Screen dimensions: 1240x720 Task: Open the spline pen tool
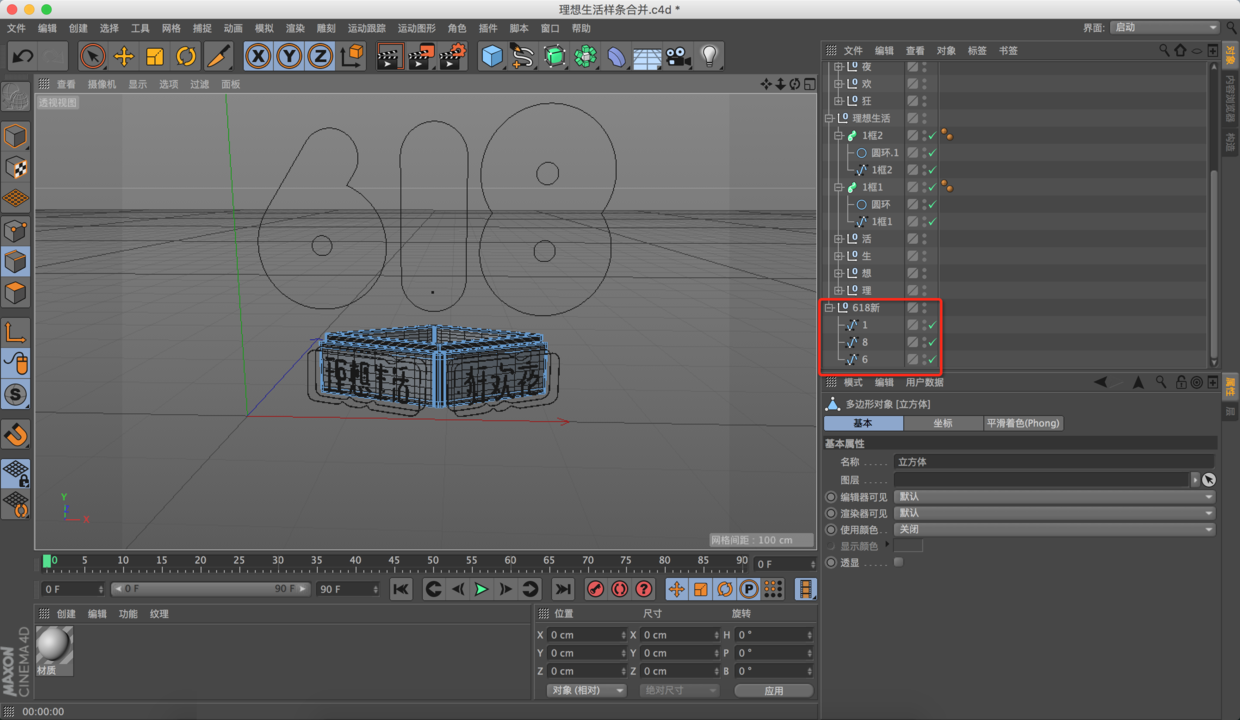pyautogui.click(x=522, y=56)
